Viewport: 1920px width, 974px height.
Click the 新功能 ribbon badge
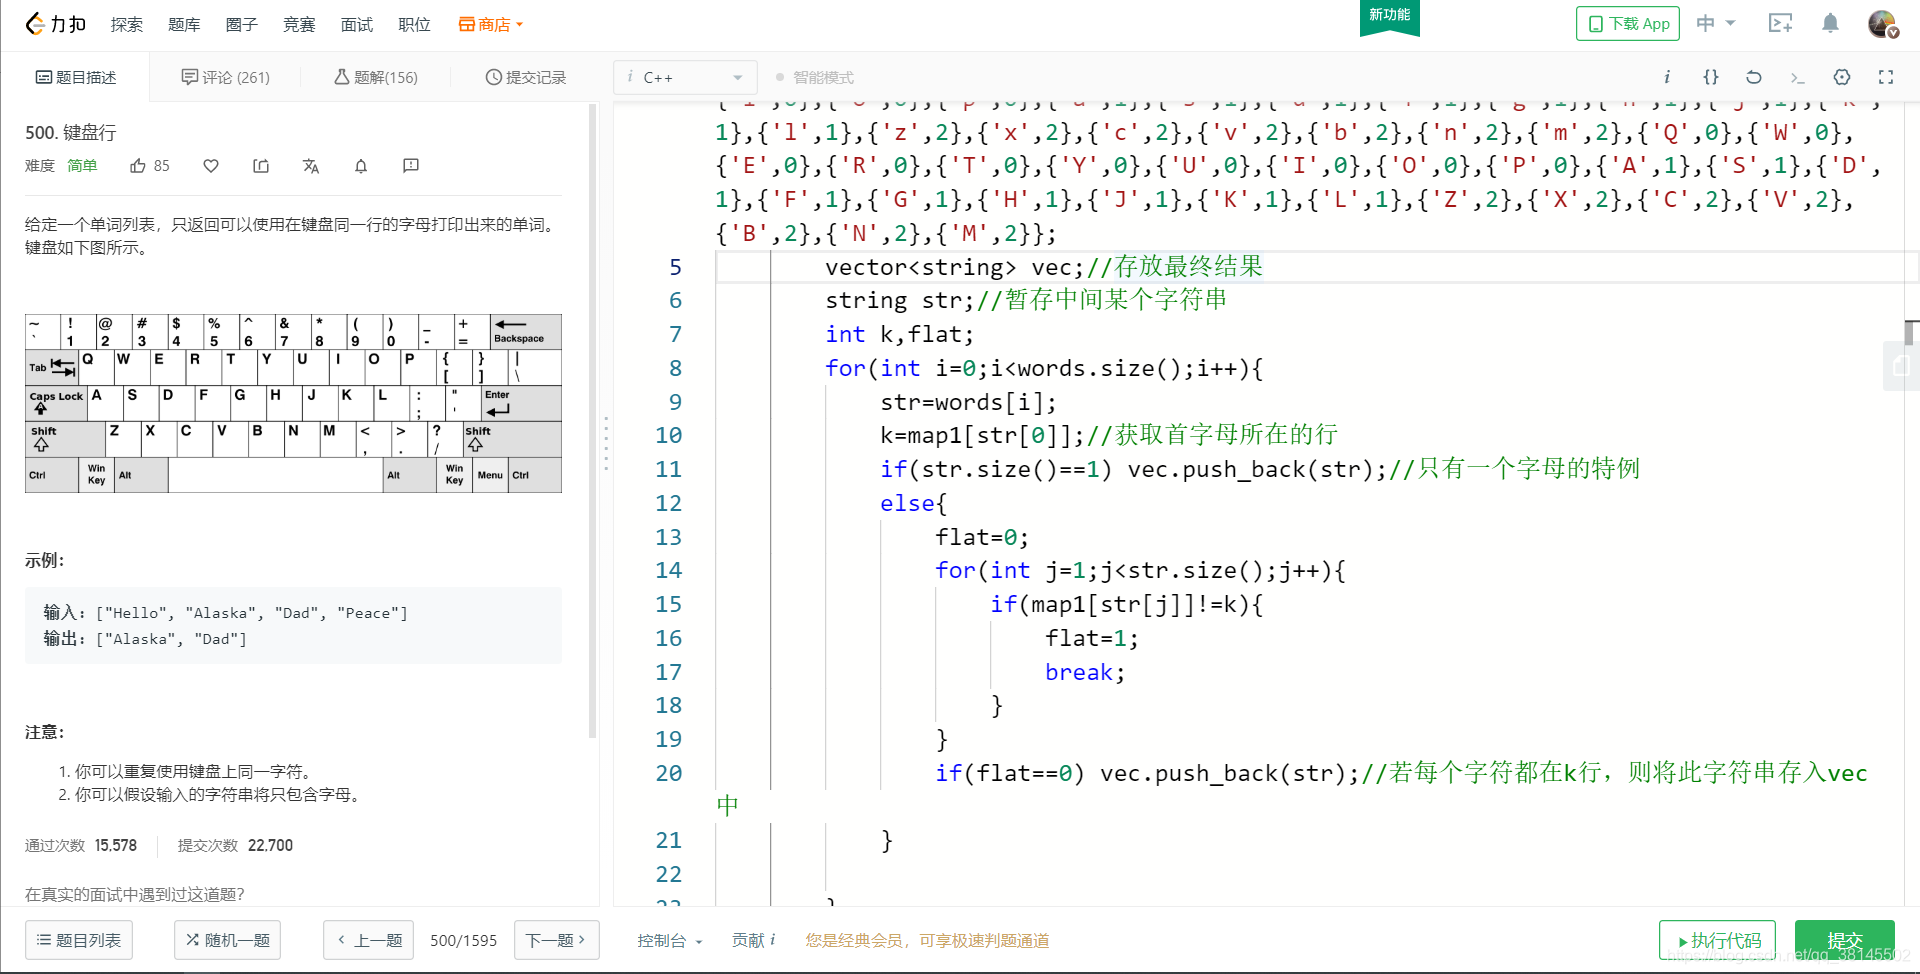click(1389, 16)
